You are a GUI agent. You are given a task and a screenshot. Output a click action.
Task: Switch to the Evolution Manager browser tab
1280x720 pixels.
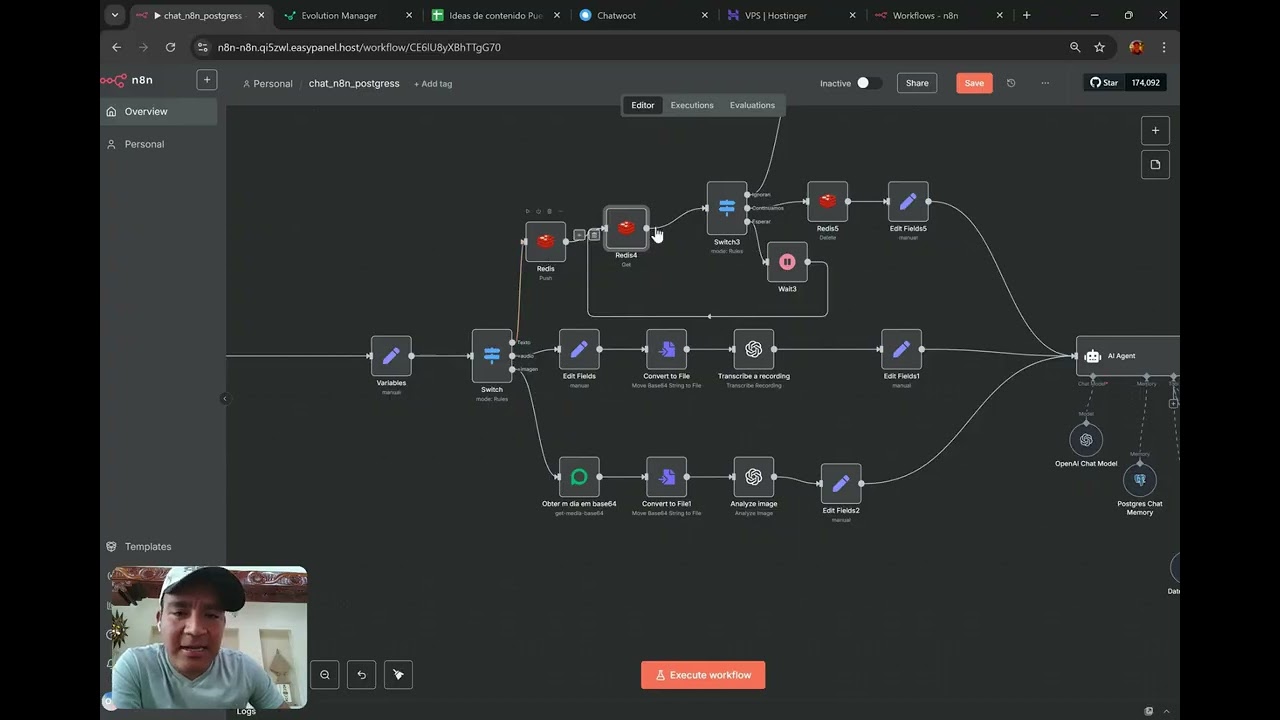(347, 16)
